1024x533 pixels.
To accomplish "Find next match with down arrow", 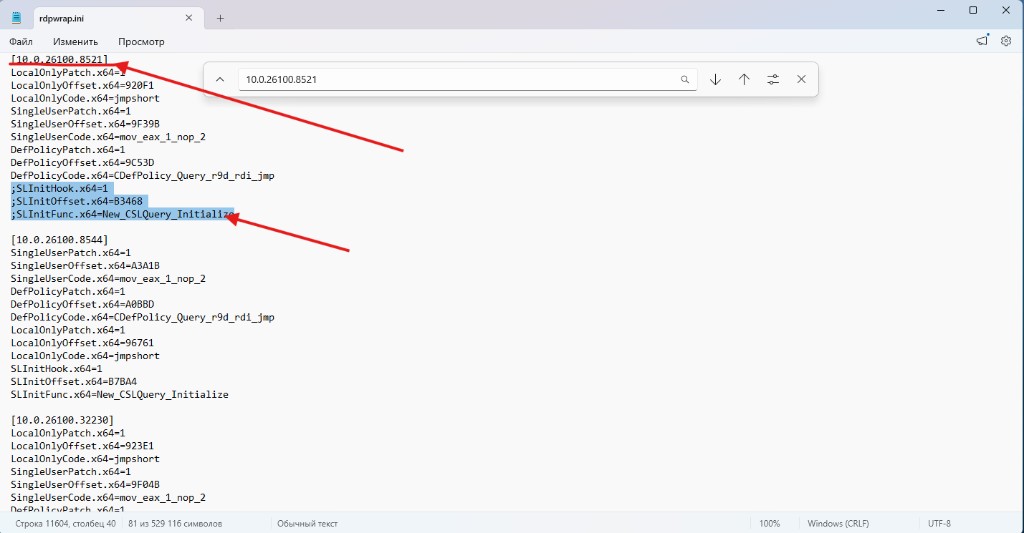I will [715, 80].
